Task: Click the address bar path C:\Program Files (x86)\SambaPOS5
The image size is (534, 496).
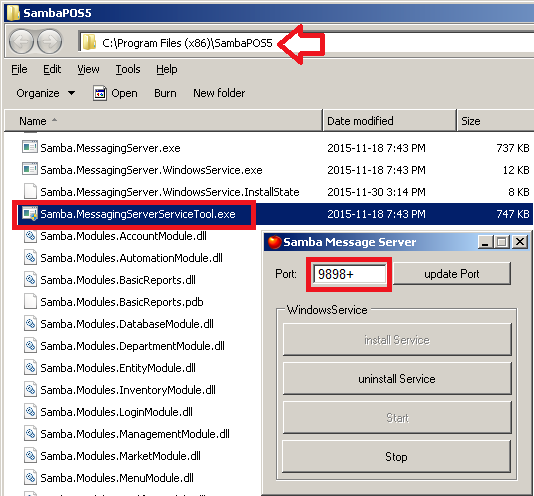Action: click(x=187, y=43)
